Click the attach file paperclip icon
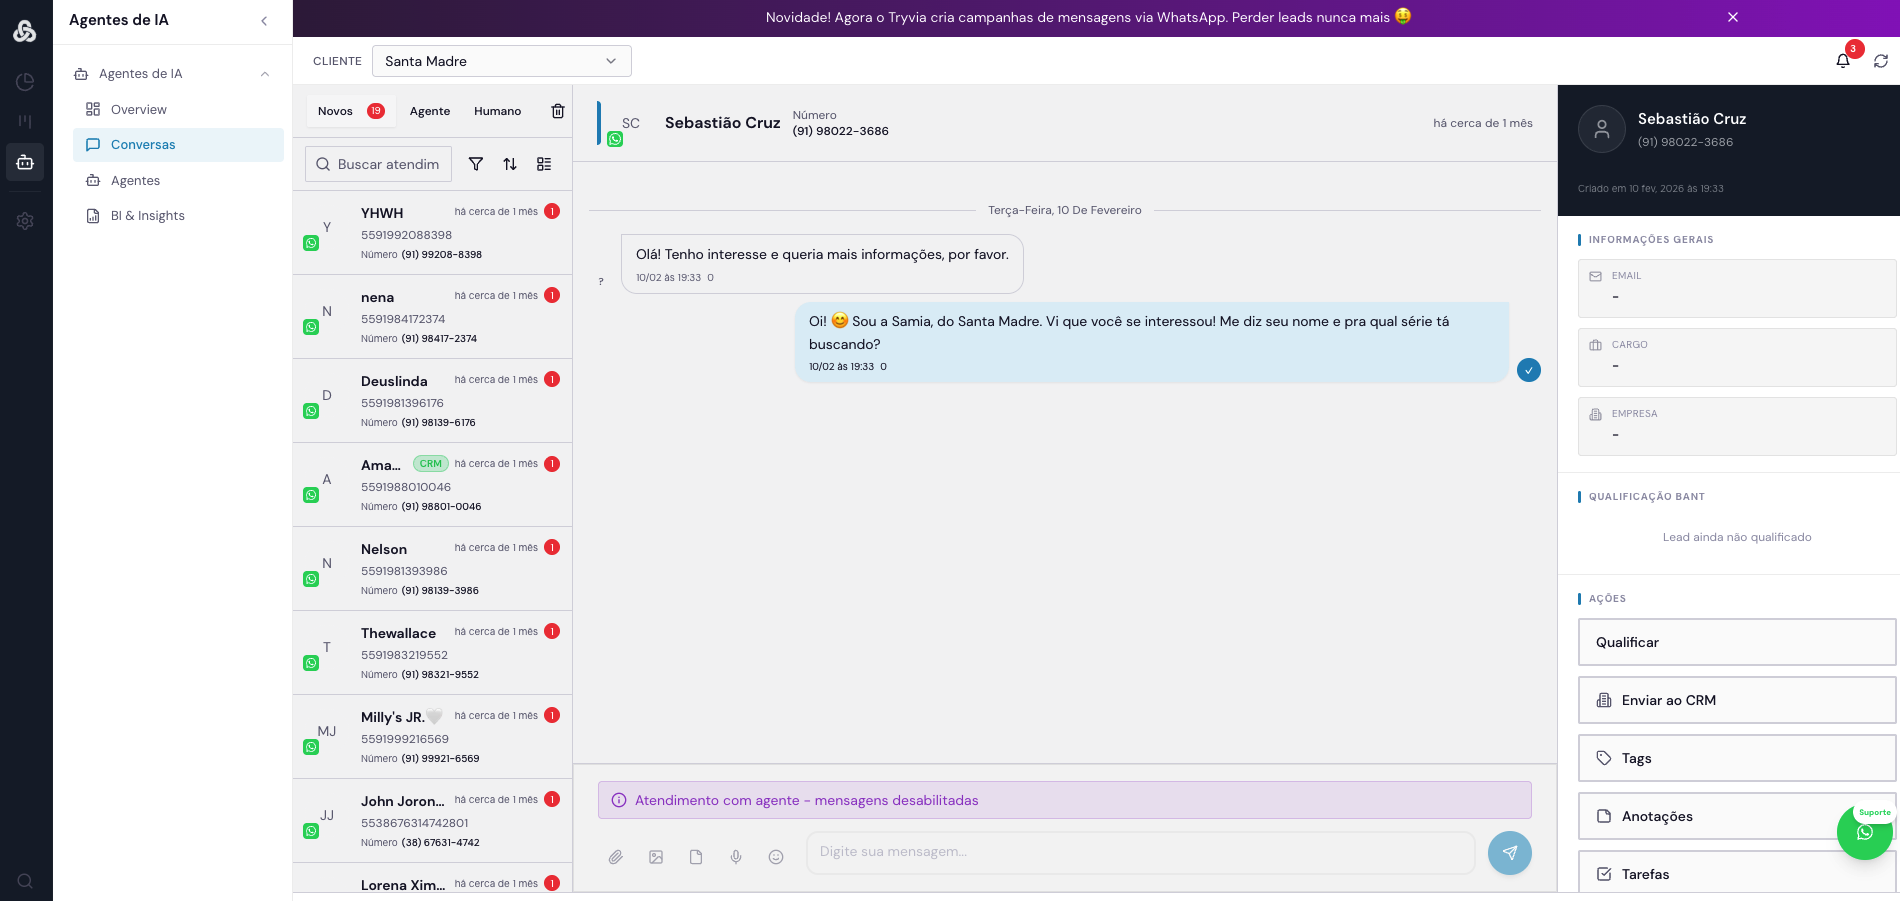The width and height of the screenshot is (1900, 901). click(x=616, y=857)
